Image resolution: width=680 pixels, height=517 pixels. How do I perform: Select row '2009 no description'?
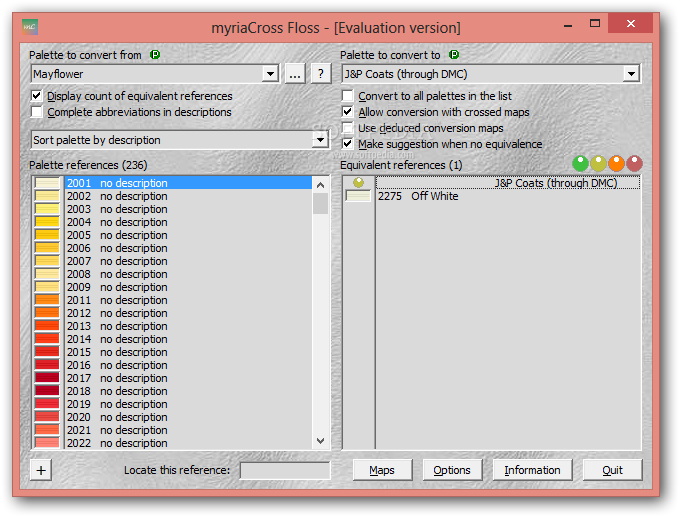pos(188,287)
